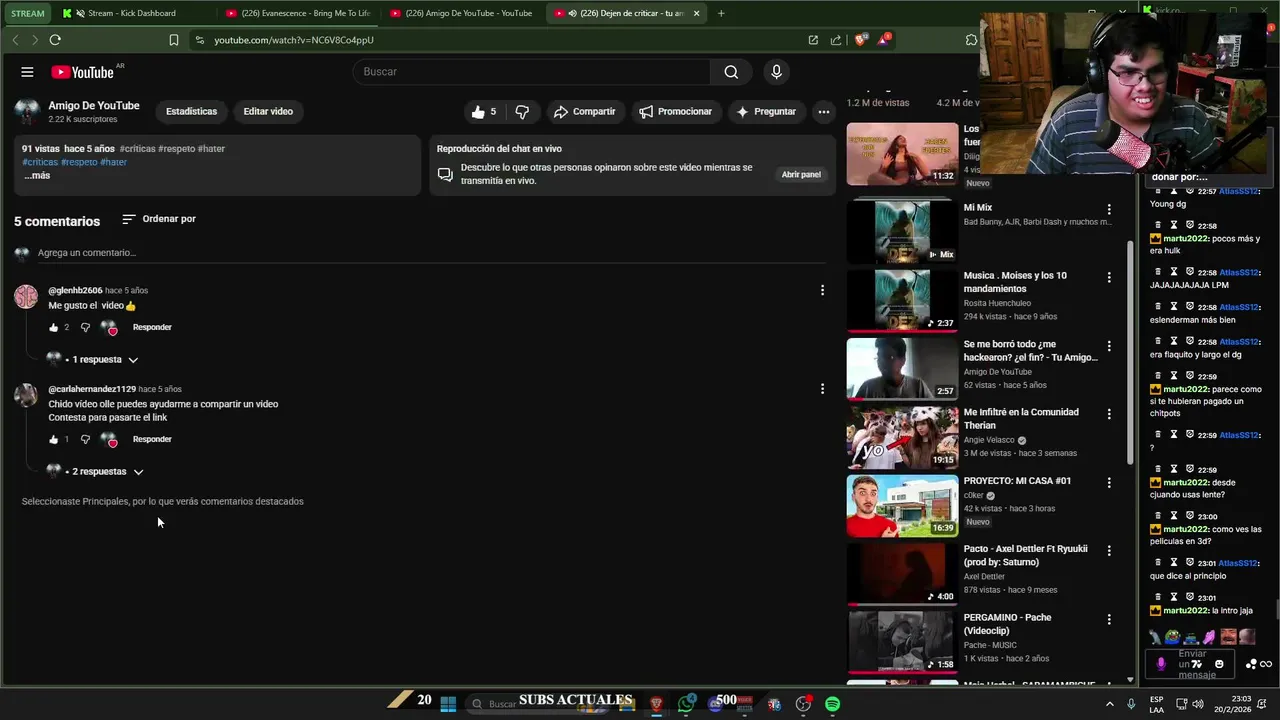Screen dimensions: 1280x720
Task: Bookmark this page
Action: [174, 40]
